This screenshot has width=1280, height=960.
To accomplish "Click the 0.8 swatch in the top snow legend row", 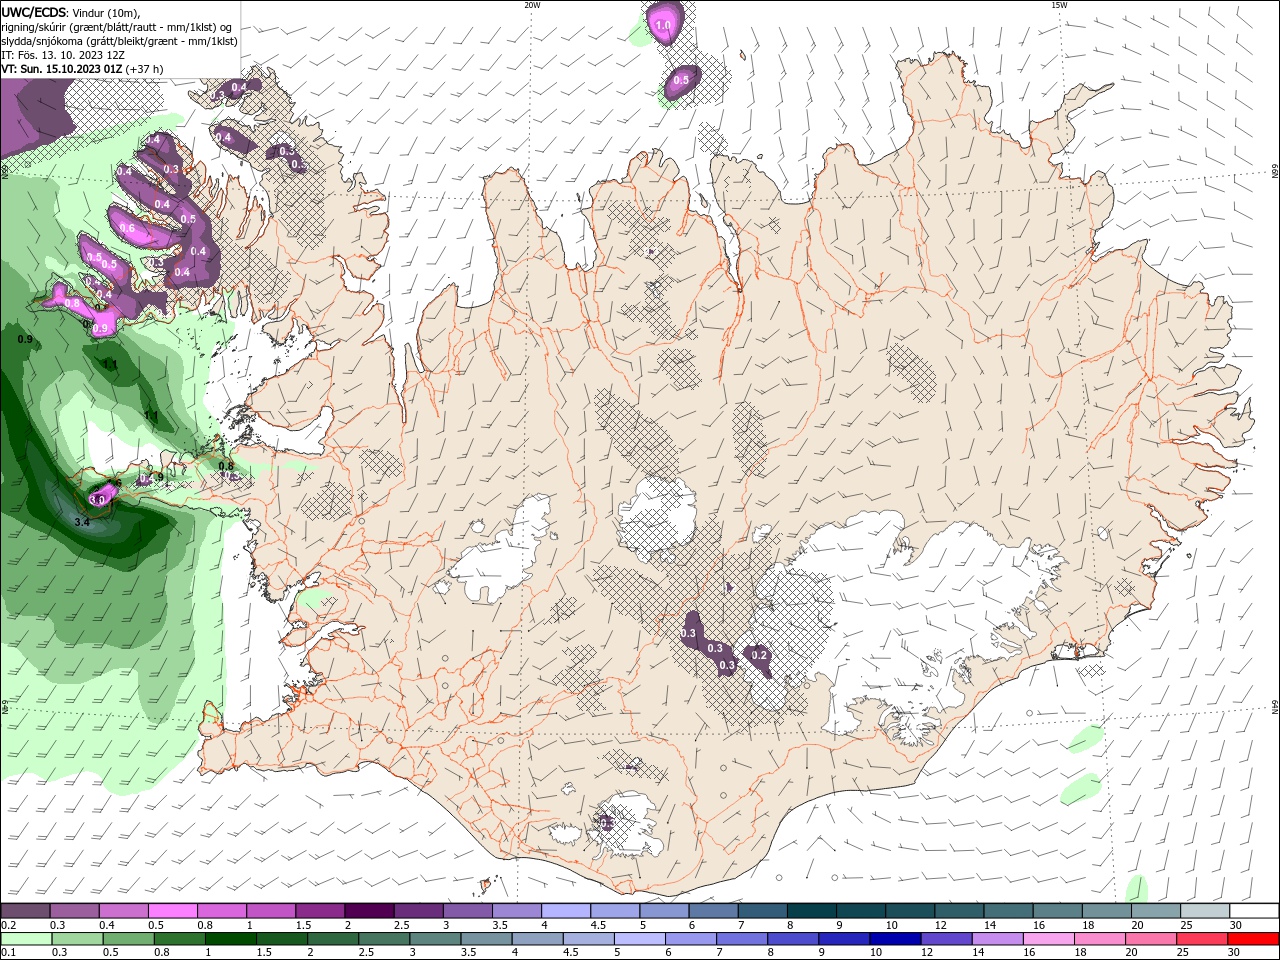I will point(221,911).
